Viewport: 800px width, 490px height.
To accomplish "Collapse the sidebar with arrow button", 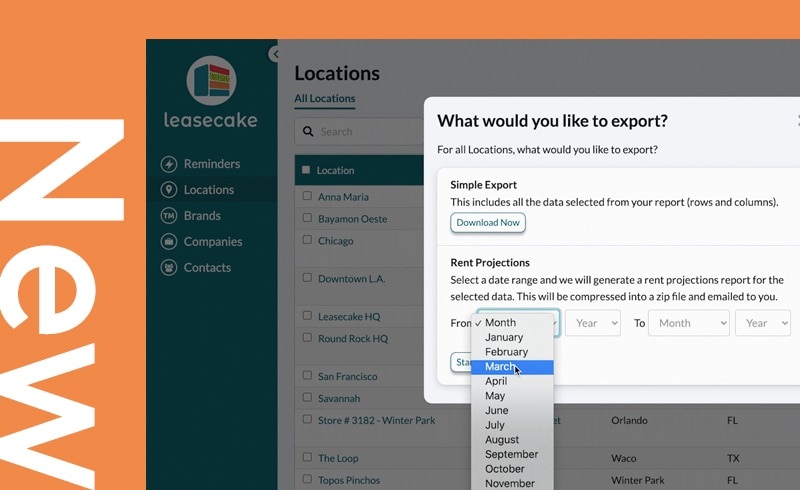I will click(x=274, y=54).
